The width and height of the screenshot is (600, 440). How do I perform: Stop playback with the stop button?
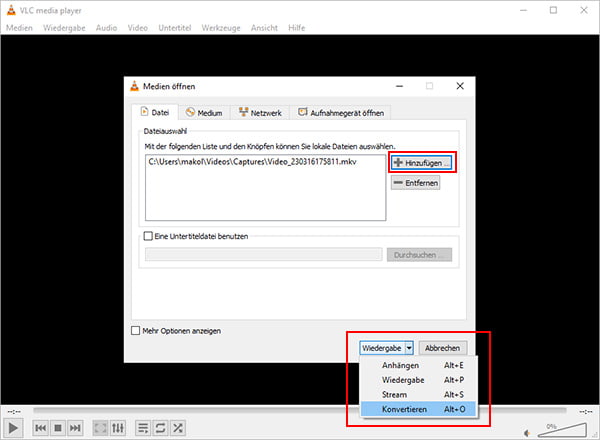point(58,428)
